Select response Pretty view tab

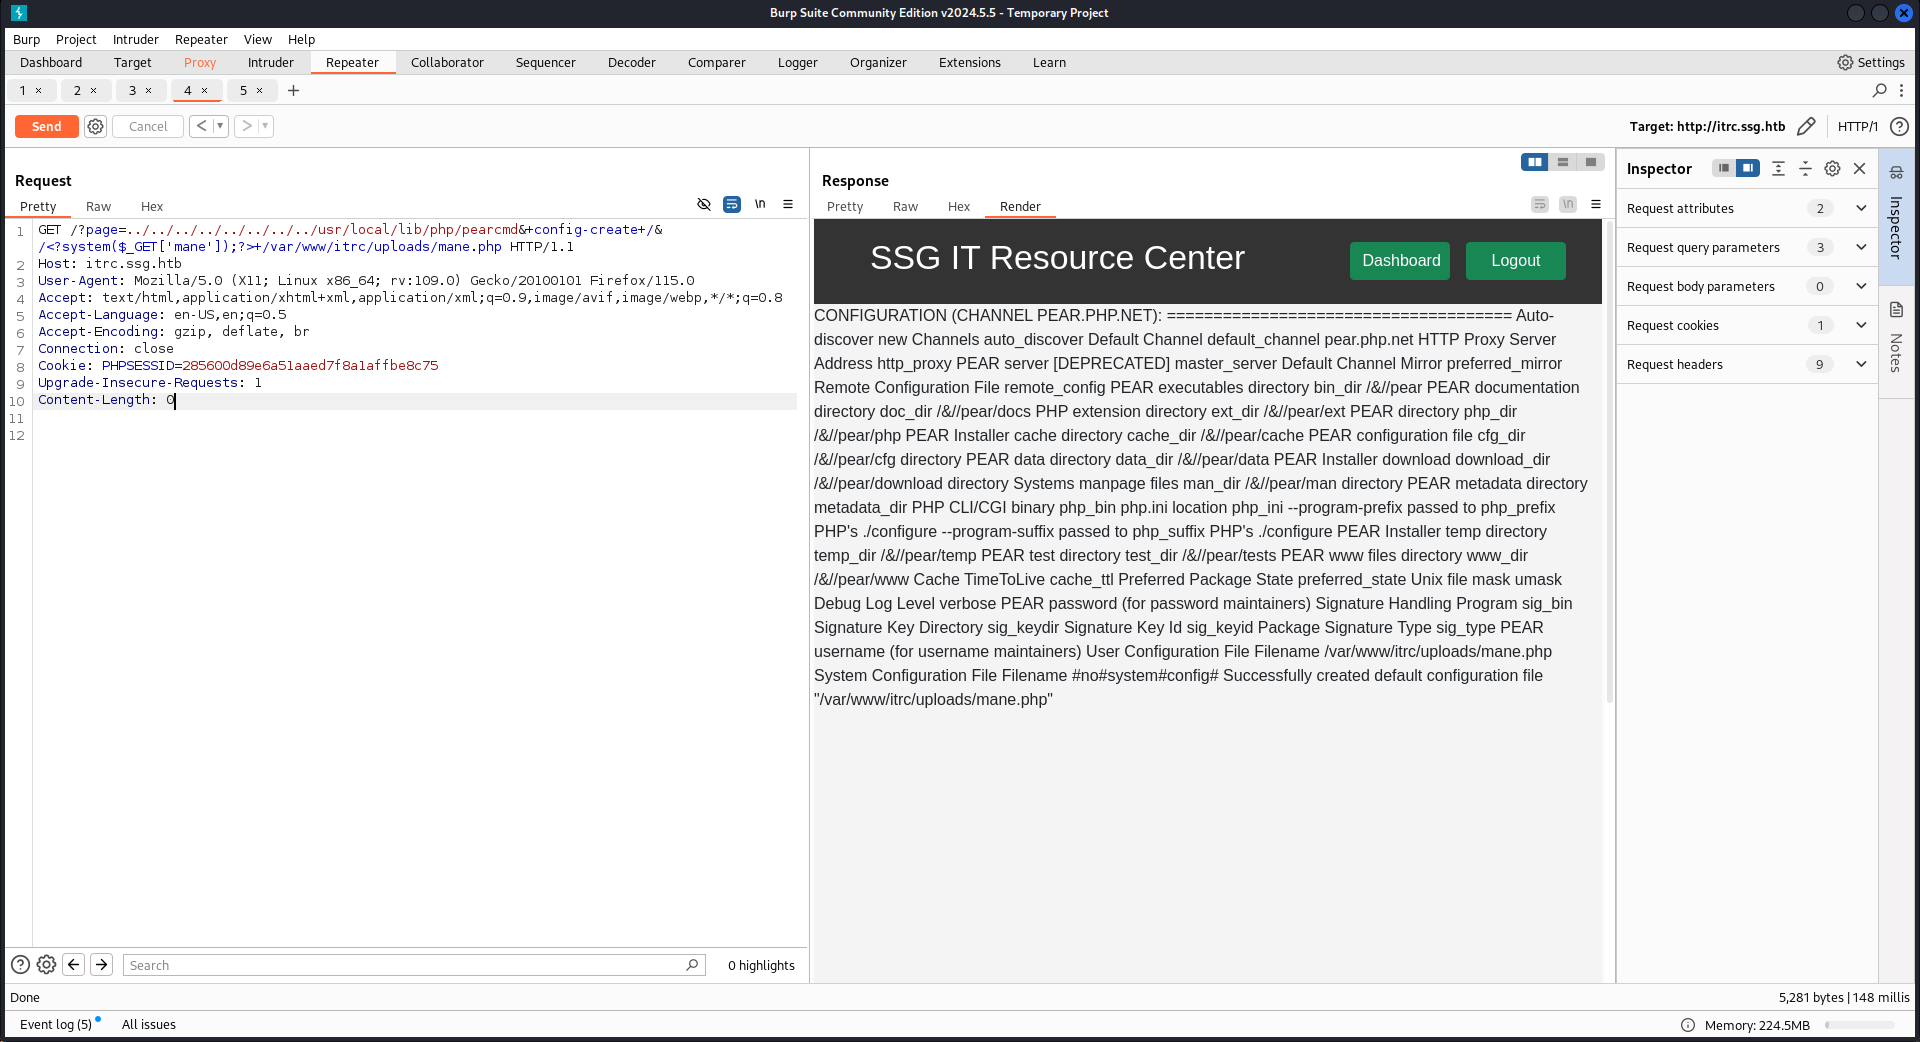845,206
